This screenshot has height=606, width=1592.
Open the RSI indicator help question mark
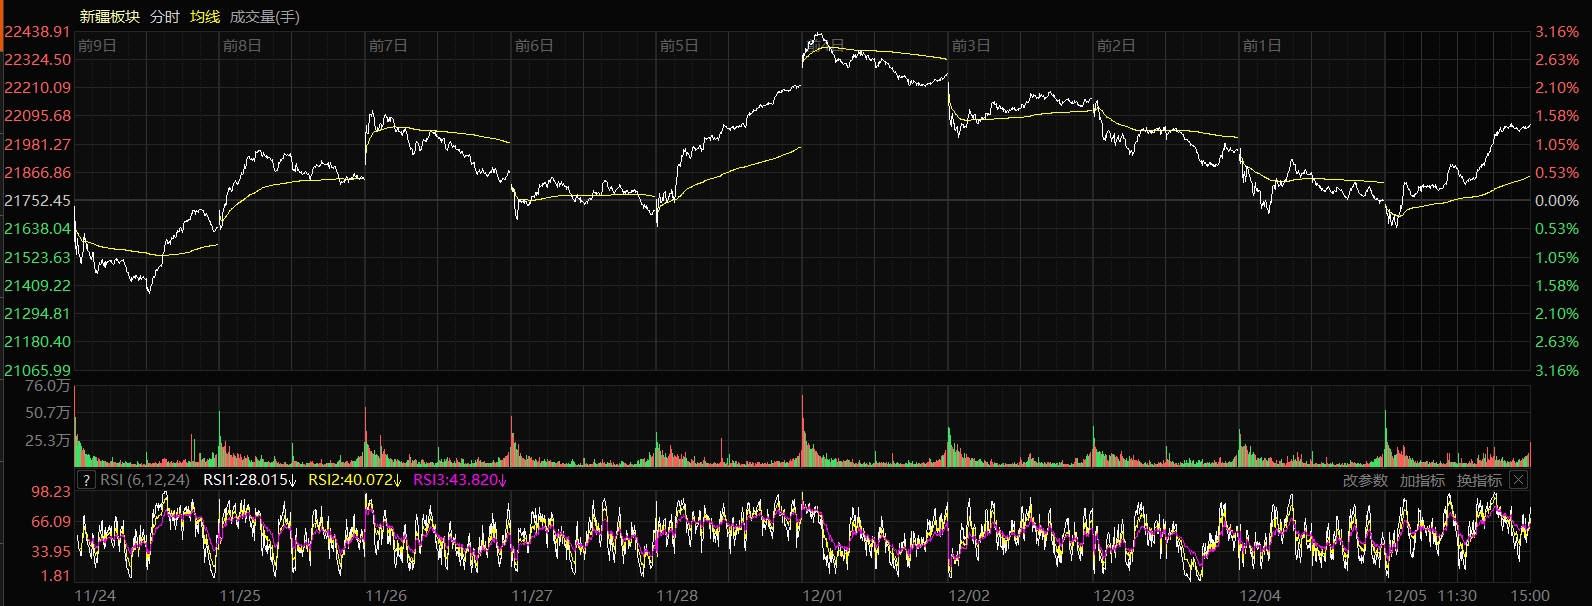(x=86, y=480)
